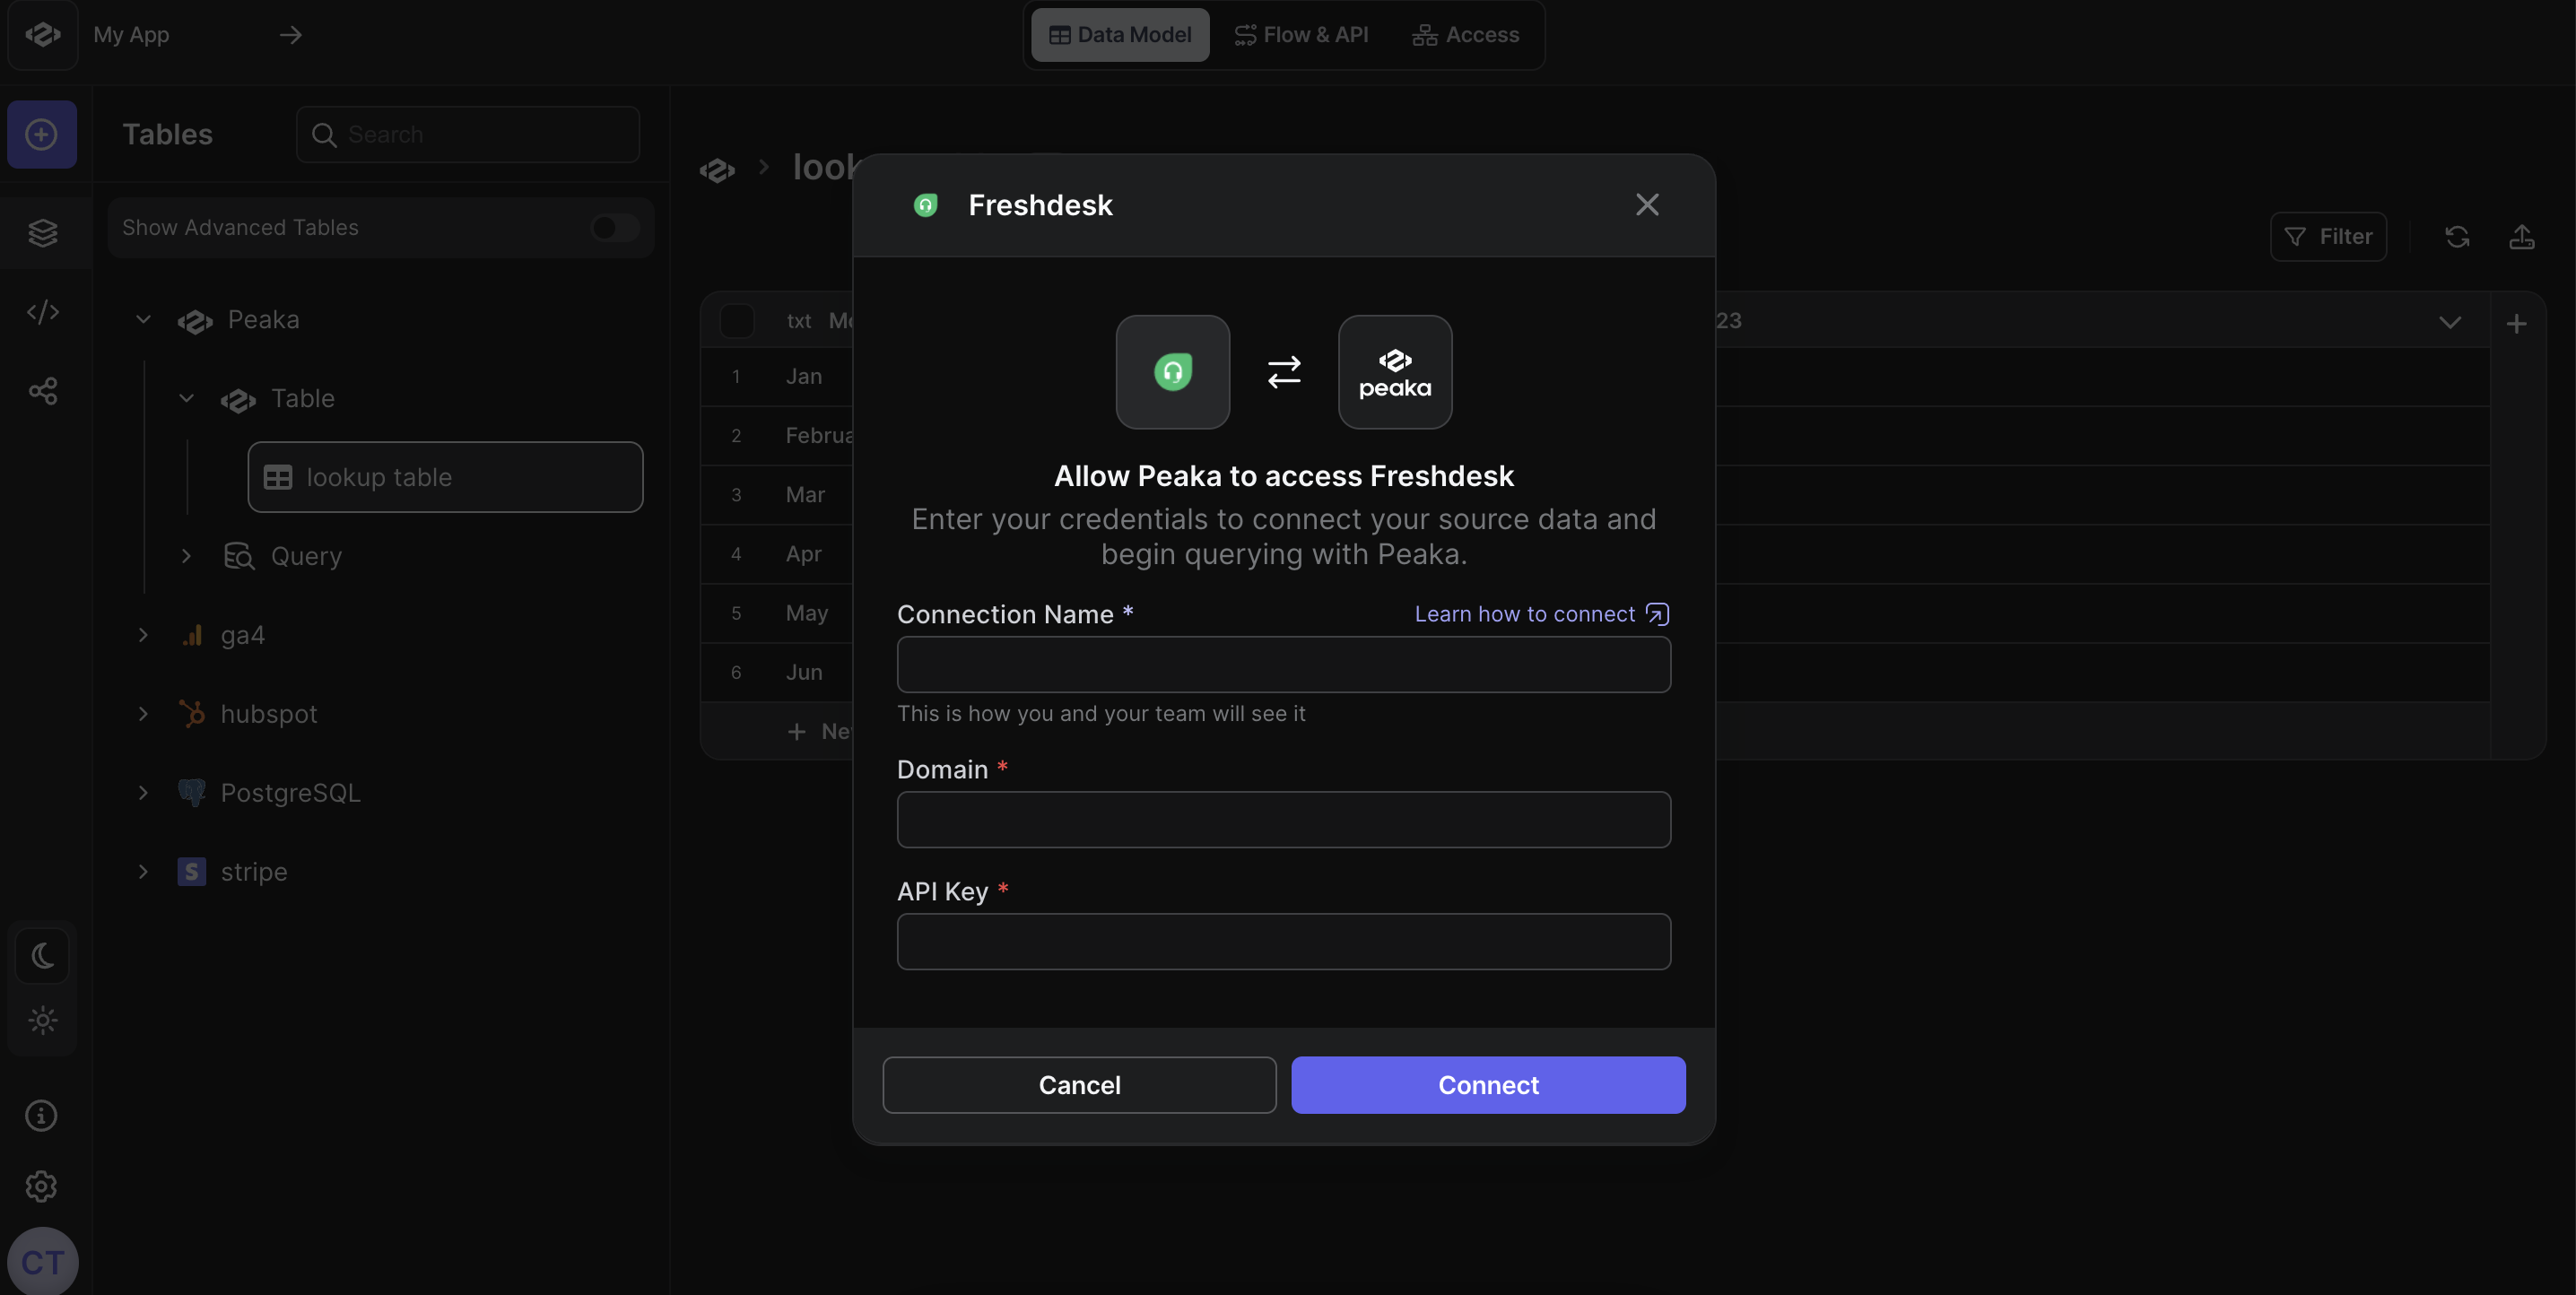
Task: Expand the PostgreSQL catalog
Action: (143, 793)
